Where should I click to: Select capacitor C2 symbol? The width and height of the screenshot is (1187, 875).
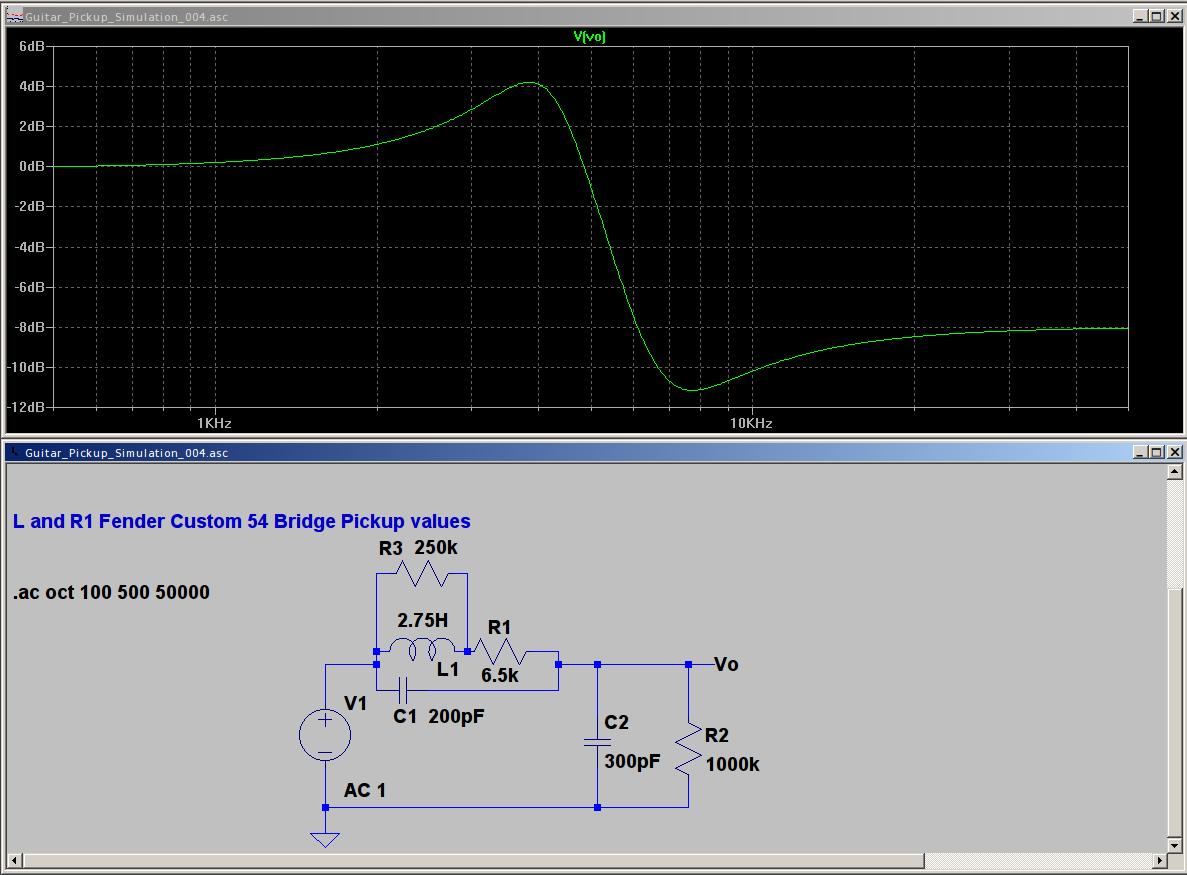pyautogui.click(x=597, y=743)
